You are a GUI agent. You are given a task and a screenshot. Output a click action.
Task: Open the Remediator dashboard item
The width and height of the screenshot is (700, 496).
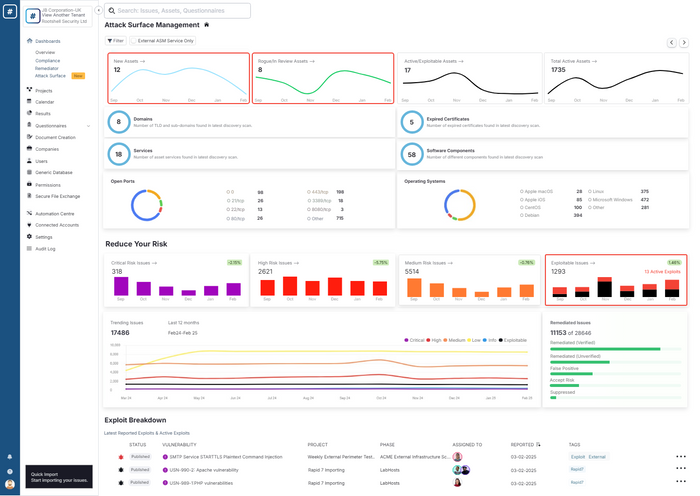[x=47, y=68]
